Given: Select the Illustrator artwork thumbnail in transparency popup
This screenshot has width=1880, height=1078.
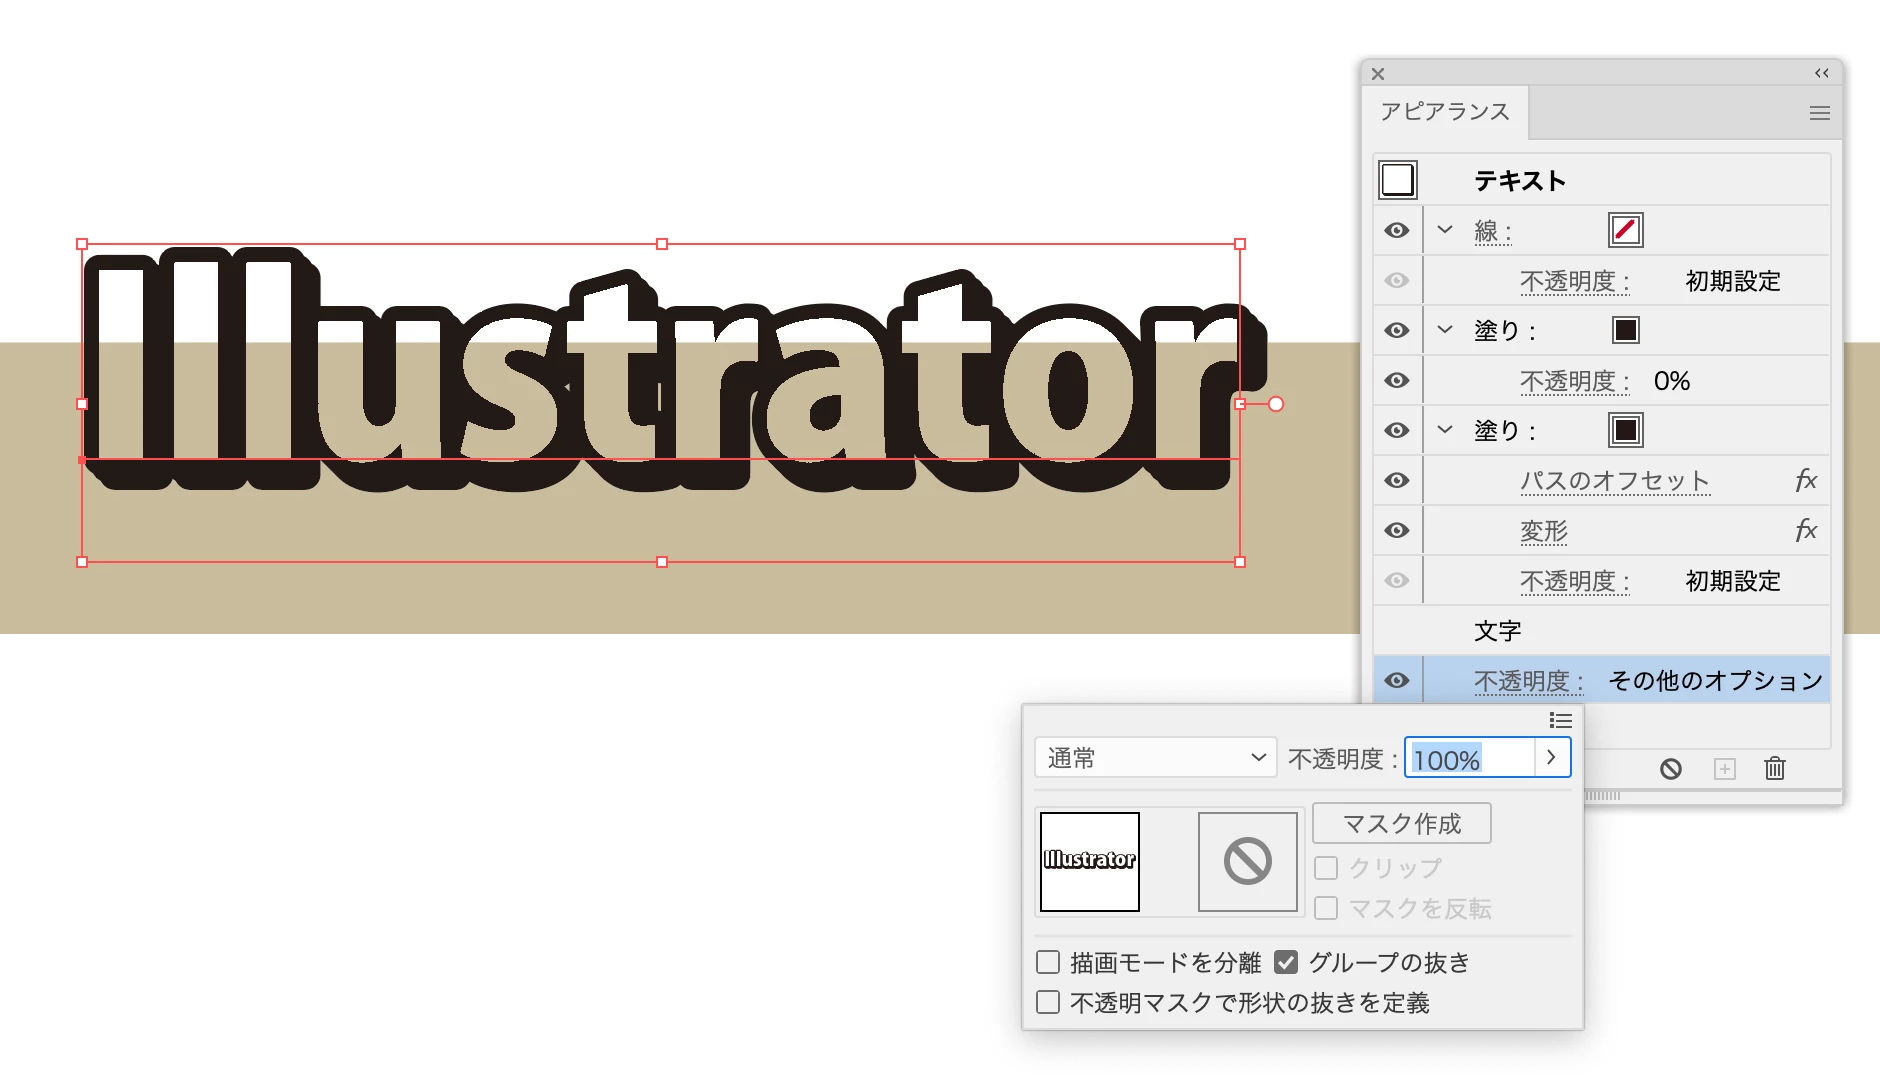Looking at the screenshot, I should (x=1090, y=861).
